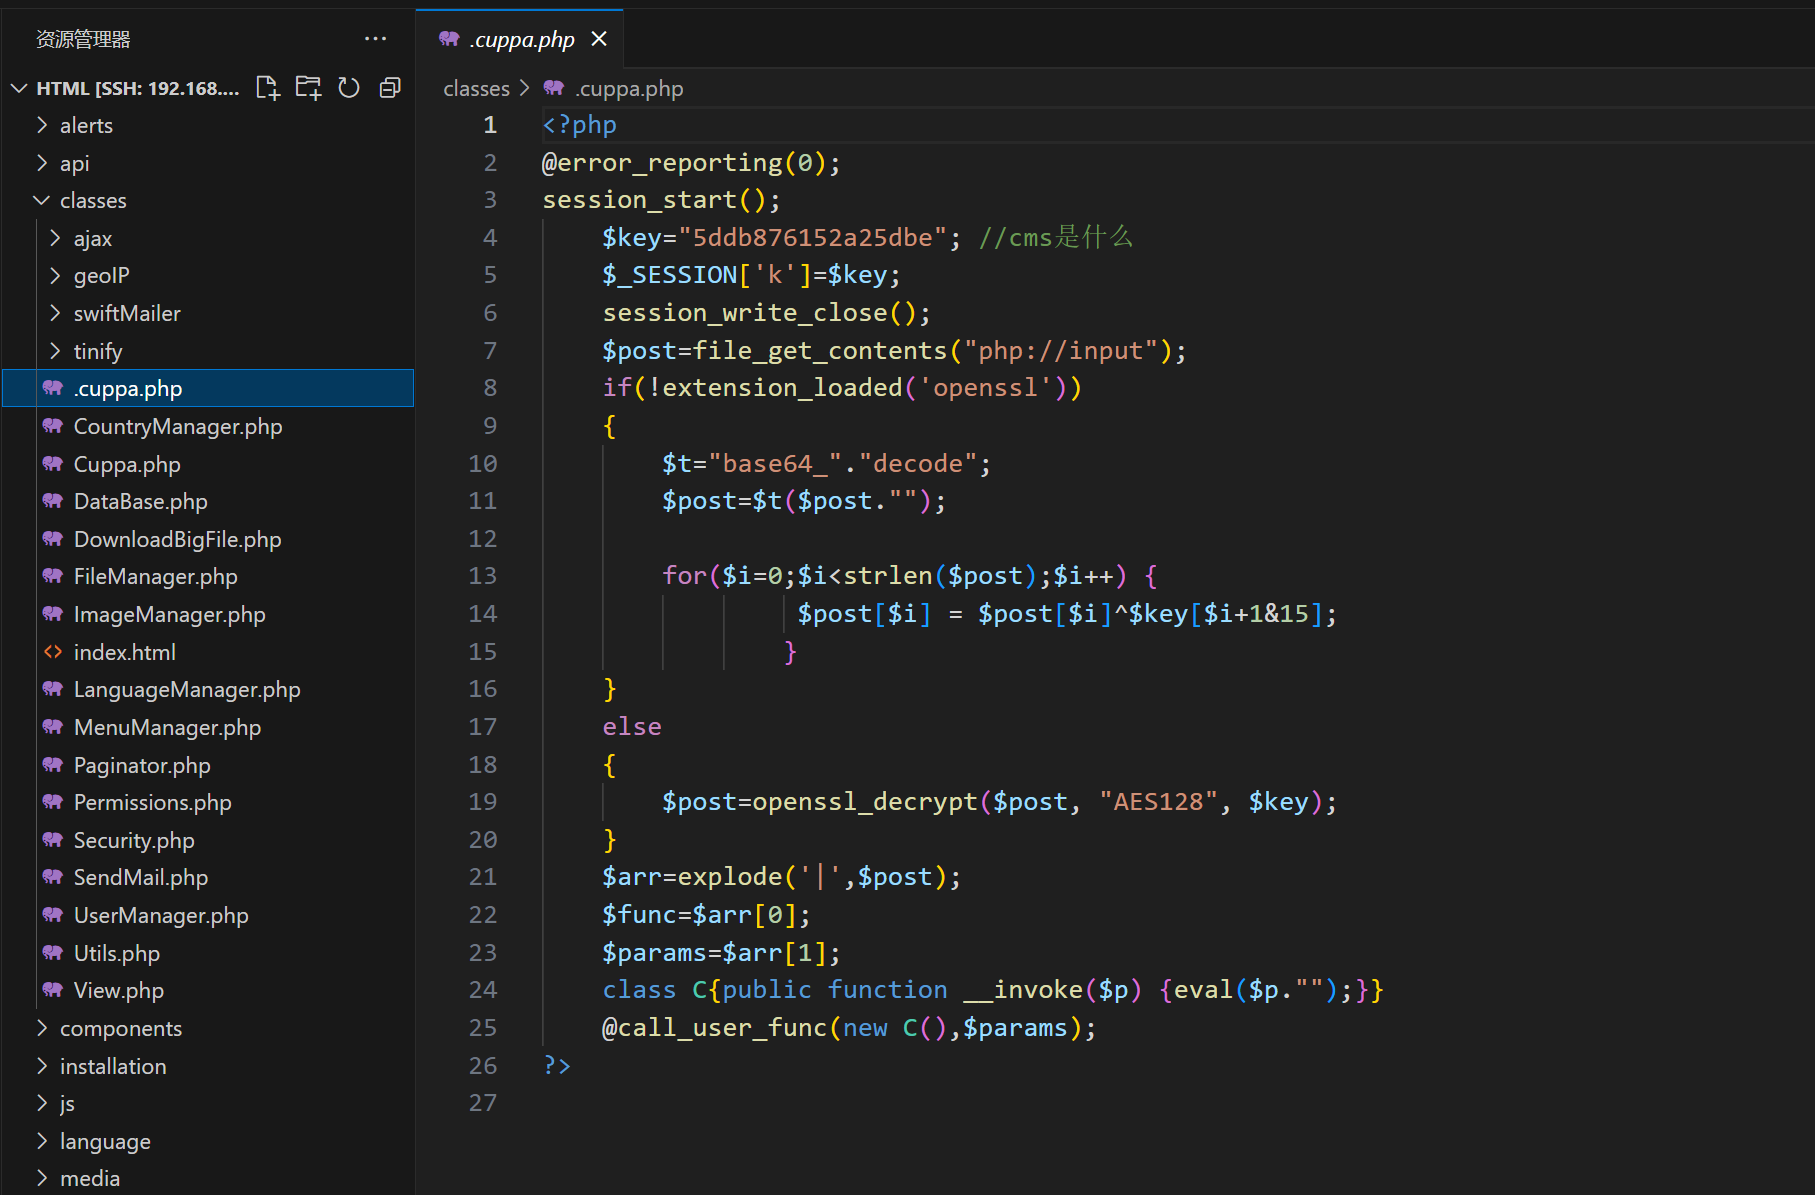This screenshot has width=1815, height=1195.
Task: Open UserManager.php file
Action: [208, 915]
